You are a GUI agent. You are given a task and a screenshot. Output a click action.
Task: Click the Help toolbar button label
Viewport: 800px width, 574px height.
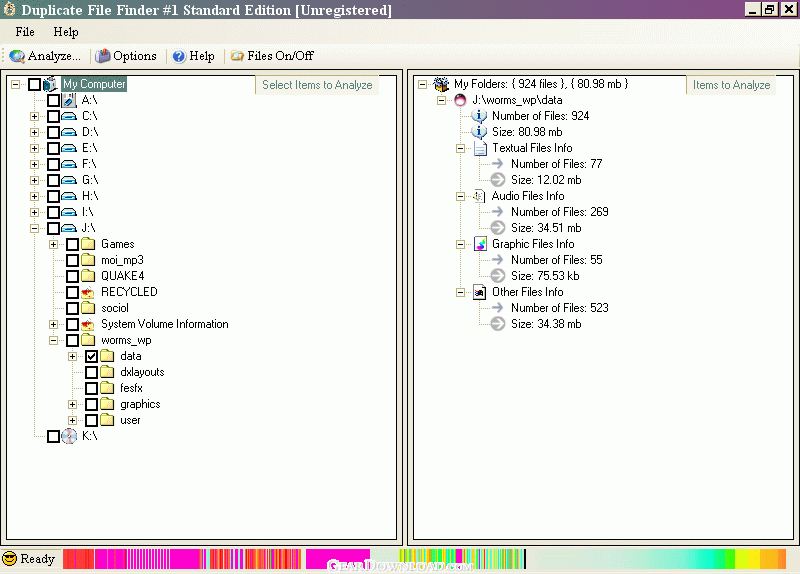pos(202,56)
